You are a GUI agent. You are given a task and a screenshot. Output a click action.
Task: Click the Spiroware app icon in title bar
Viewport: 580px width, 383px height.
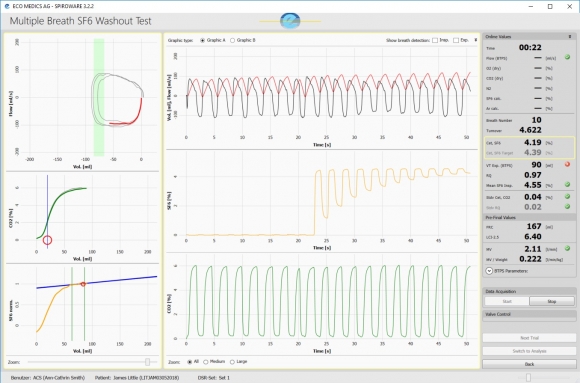point(7,6)
